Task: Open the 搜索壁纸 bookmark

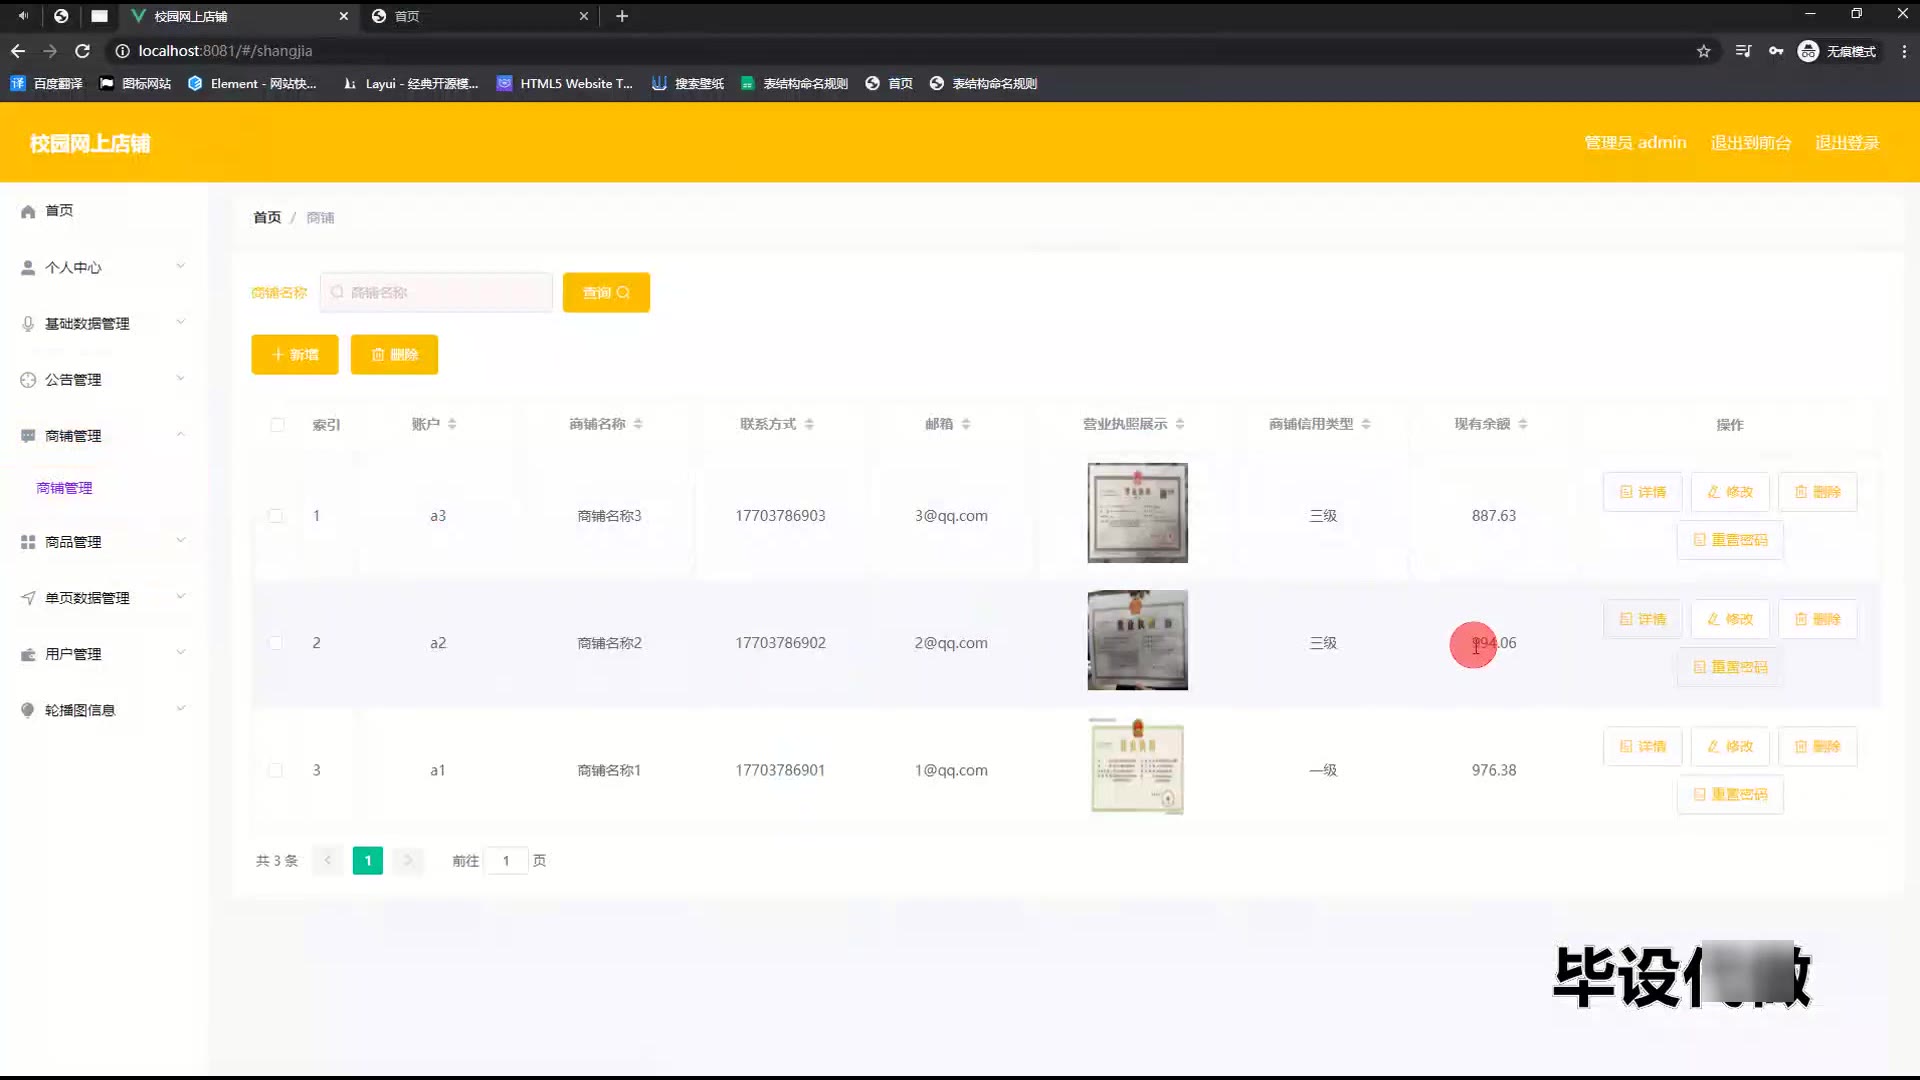Action: point(688,84)
